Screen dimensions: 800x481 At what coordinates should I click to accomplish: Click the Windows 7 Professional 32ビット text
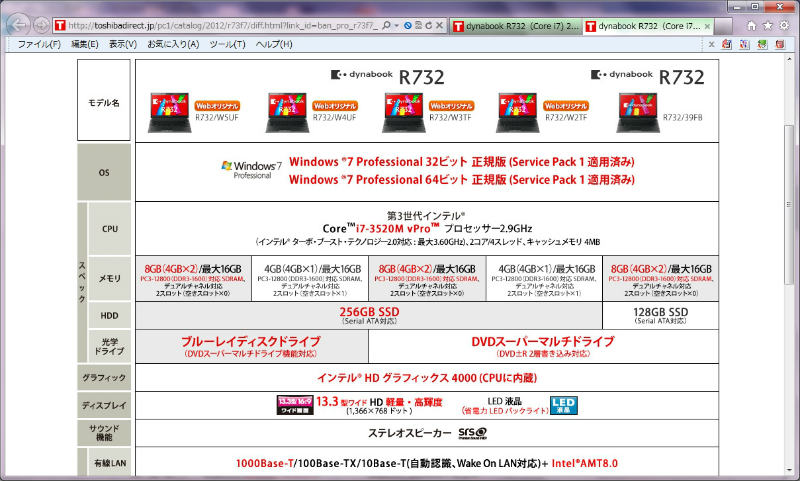pos(462,162)
